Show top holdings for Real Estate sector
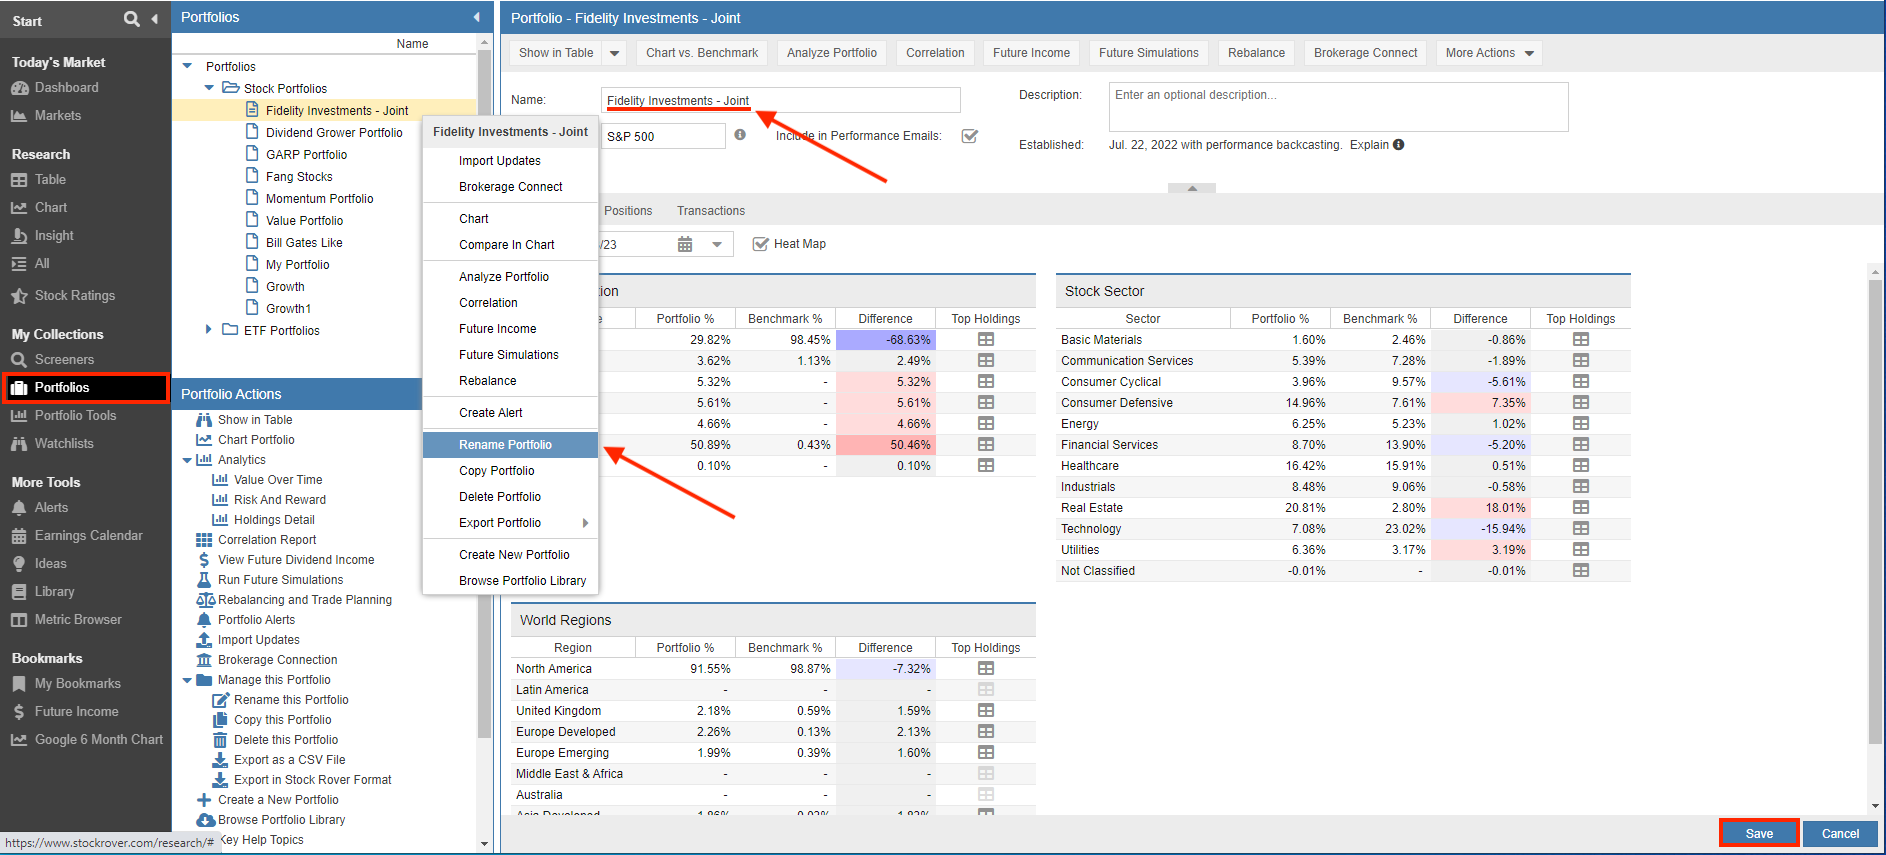1886x855 pixels. [1581, 508]
